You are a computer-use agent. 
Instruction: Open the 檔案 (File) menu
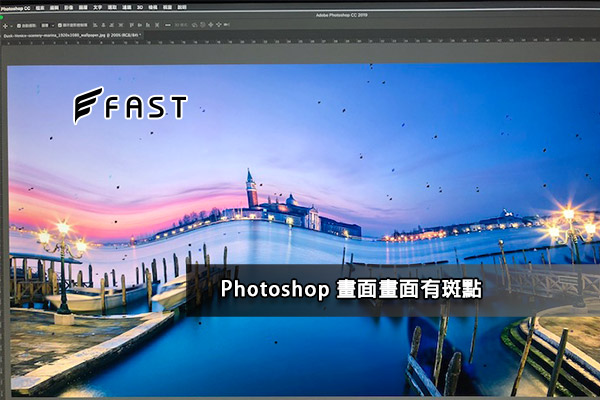[x=40, y=8]
